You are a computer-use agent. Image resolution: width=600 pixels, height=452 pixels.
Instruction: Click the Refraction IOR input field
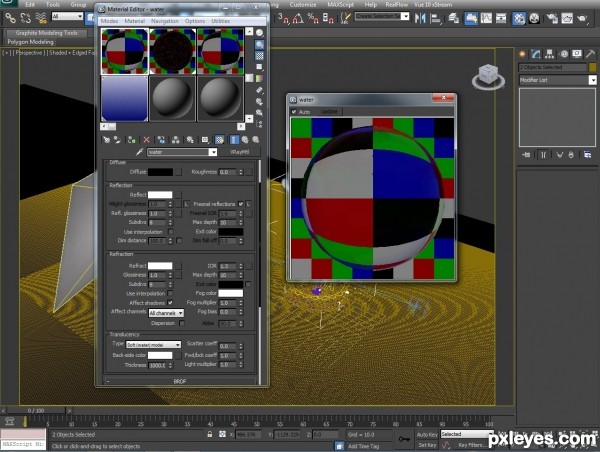point(228,266)
